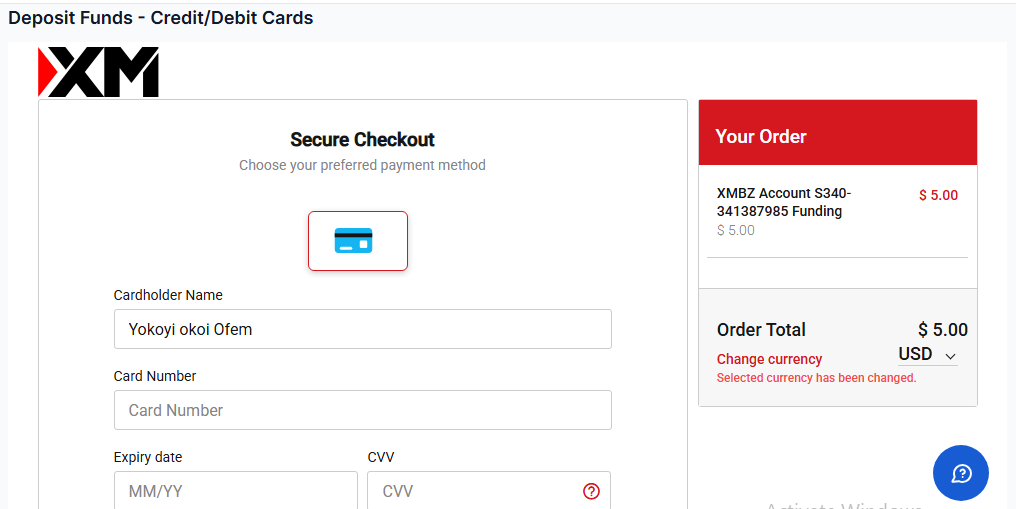Image resolution: width=1016 pixels, height=509 pixels.
Task: Select the MM/YY expiry date field
Action: (x=235, y=491)
